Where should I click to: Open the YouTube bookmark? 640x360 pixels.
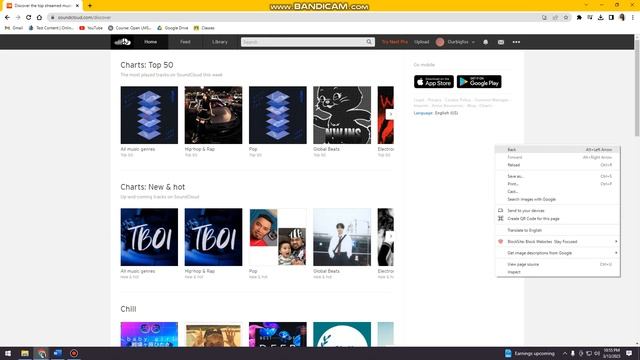pyautogui.click(x=91, y=28)
